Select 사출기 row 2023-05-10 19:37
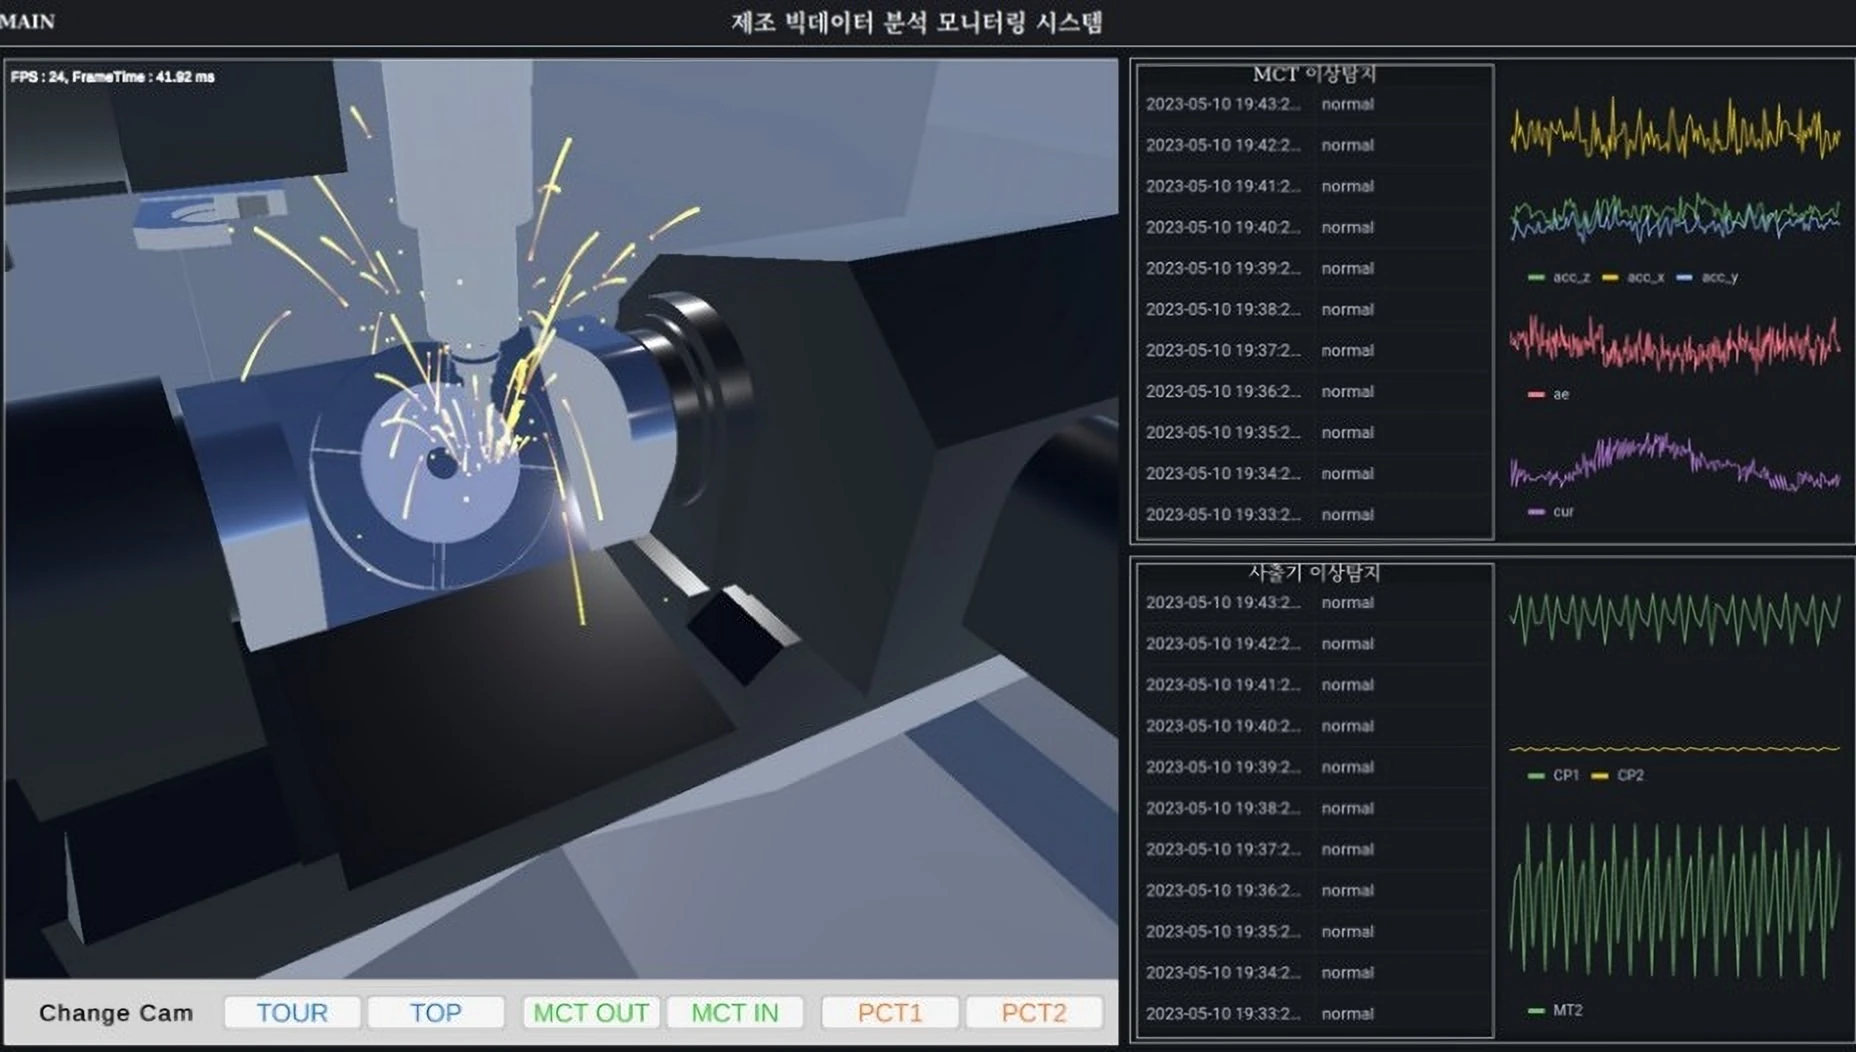The width and height of the screenshot is (1856, 1052). [x=1314, y=848]
